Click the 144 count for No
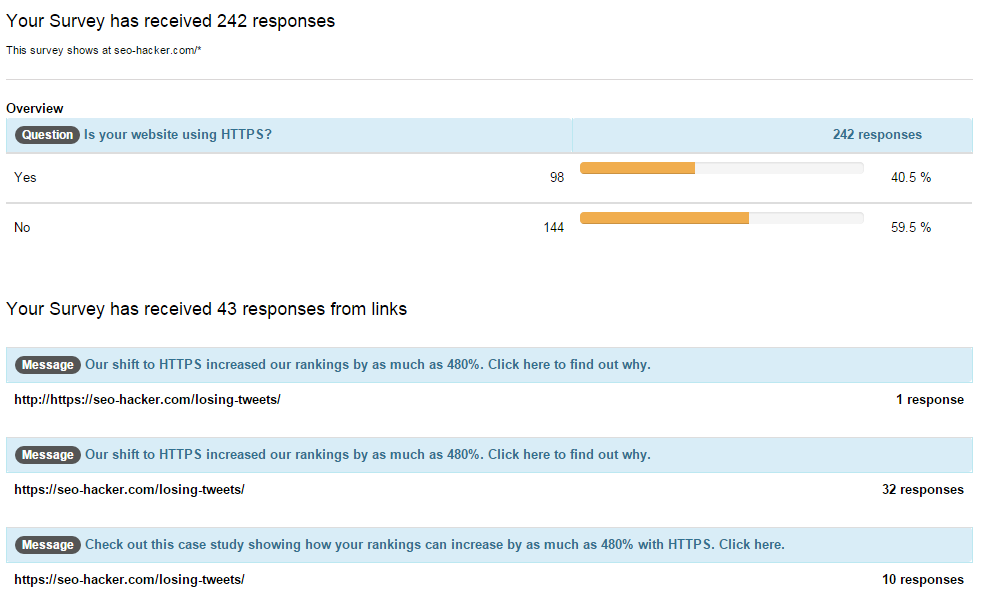This screenshot has height=611, width=982. [553, 227]
